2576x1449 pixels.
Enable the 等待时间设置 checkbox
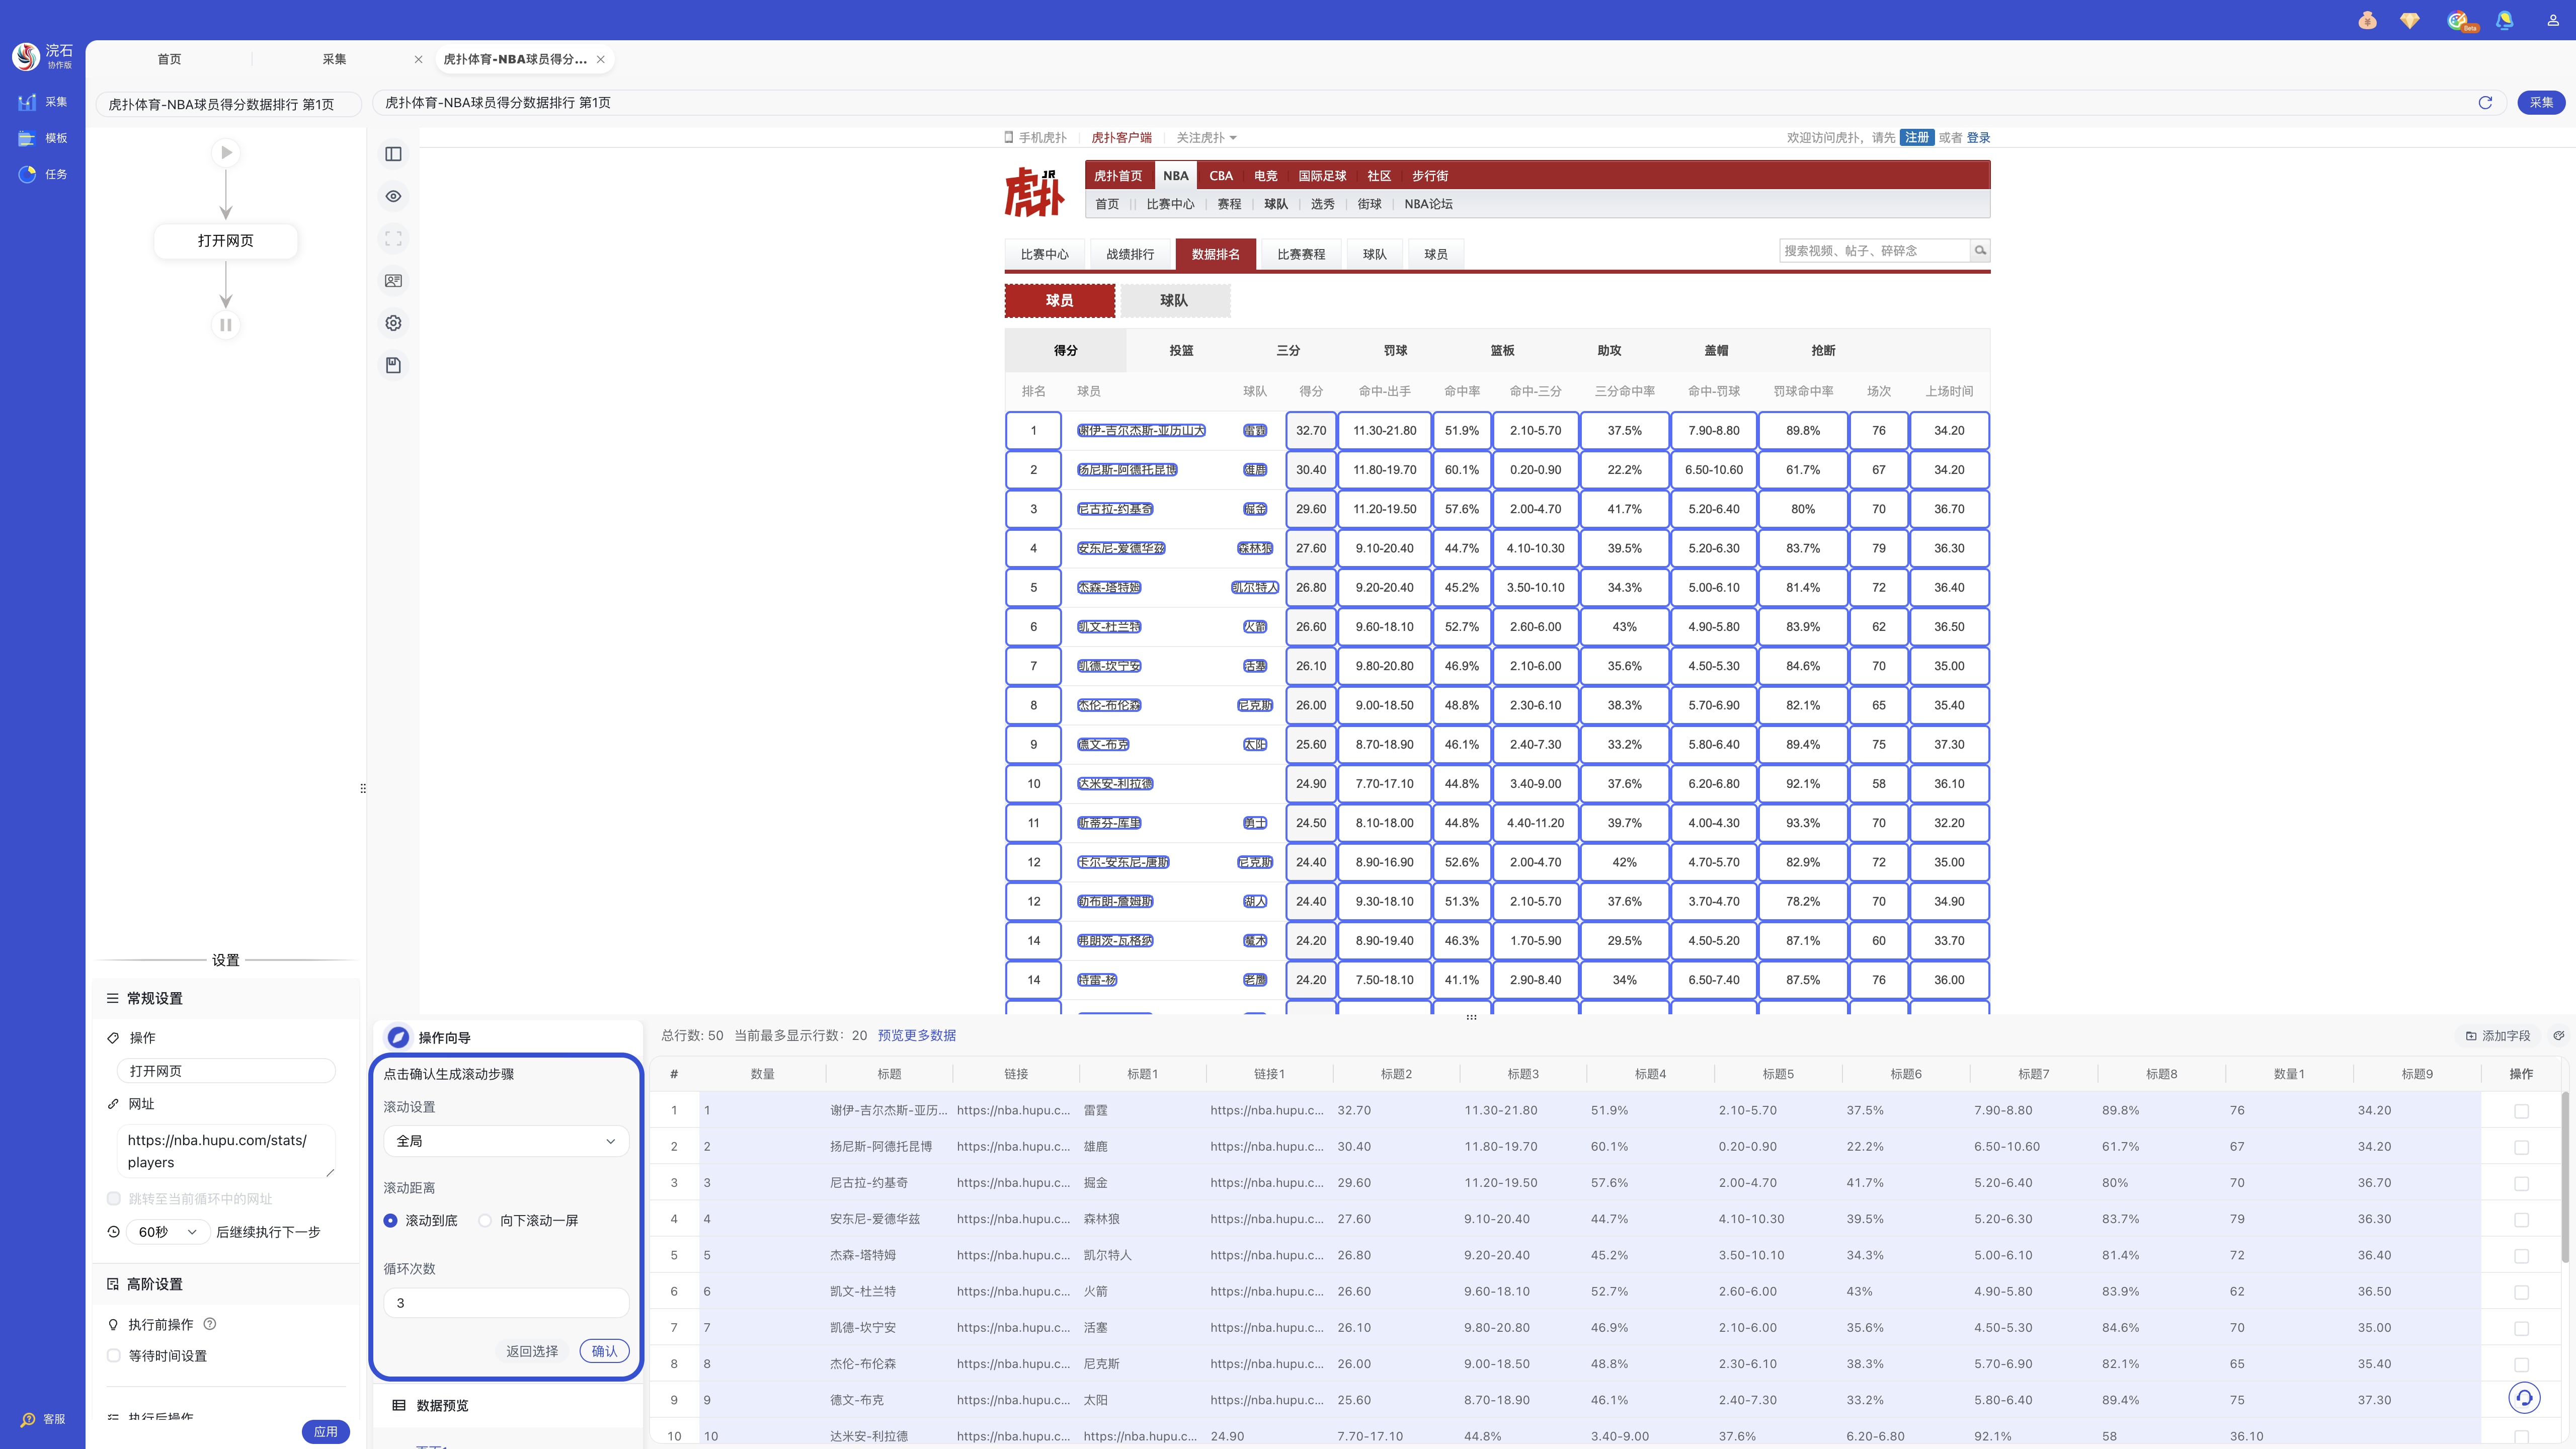(x=114, y=1356)
